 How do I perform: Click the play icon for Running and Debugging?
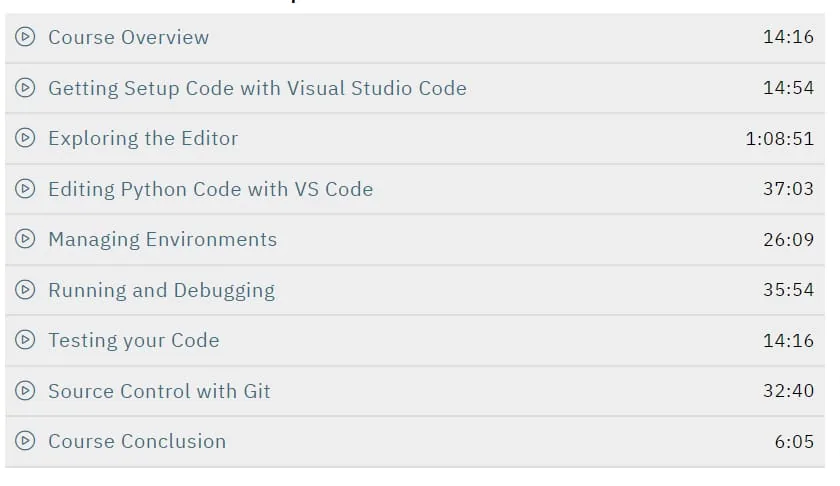(25, 289)
